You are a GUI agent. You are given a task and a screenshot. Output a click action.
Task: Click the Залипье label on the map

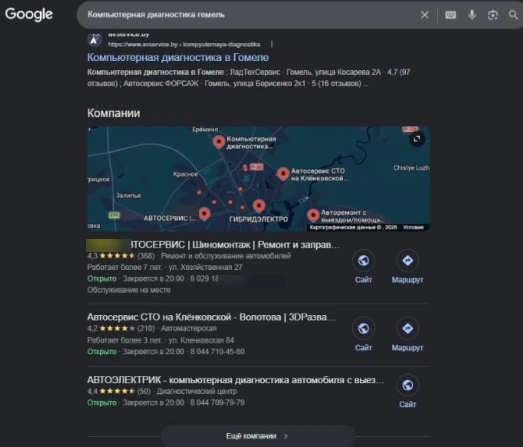tap(128, 195)
